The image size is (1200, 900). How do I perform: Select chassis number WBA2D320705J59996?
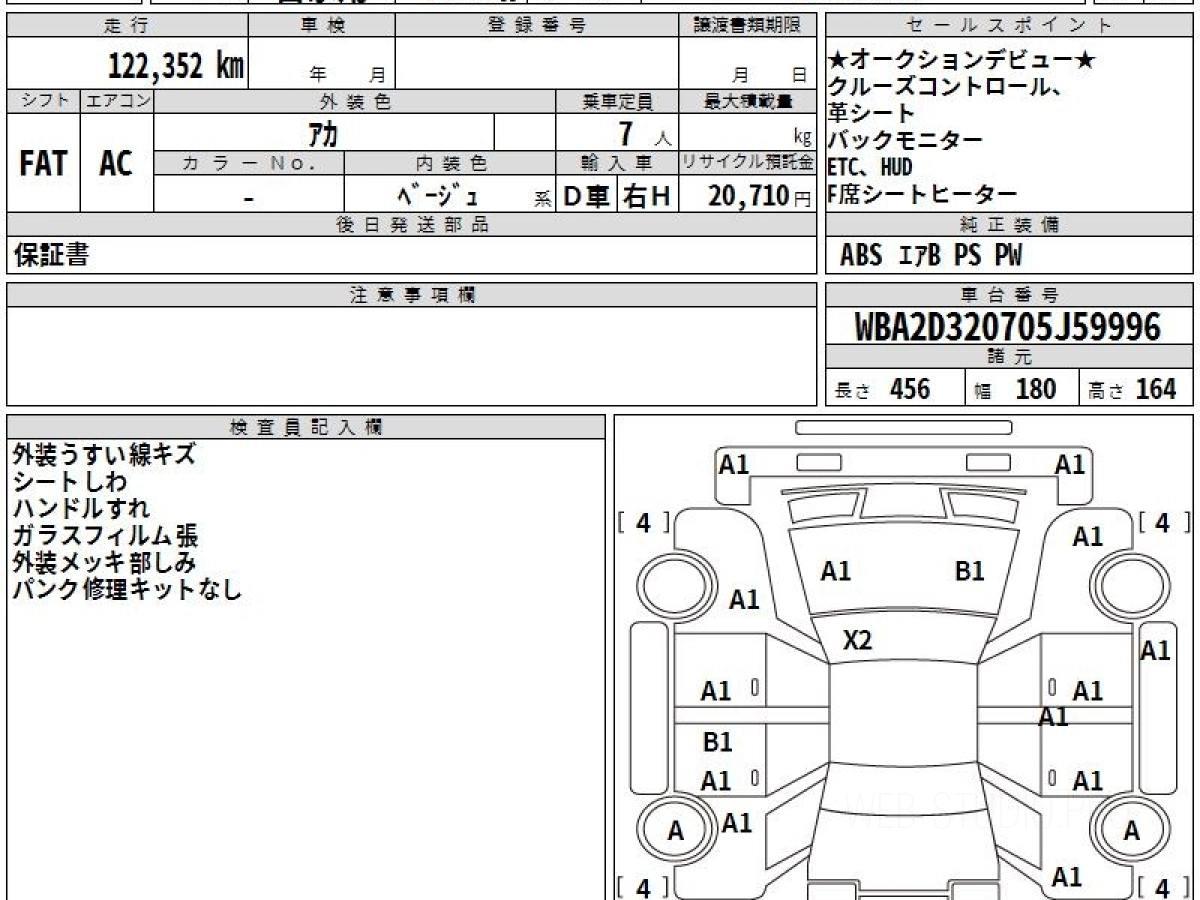coord(1008,326)
